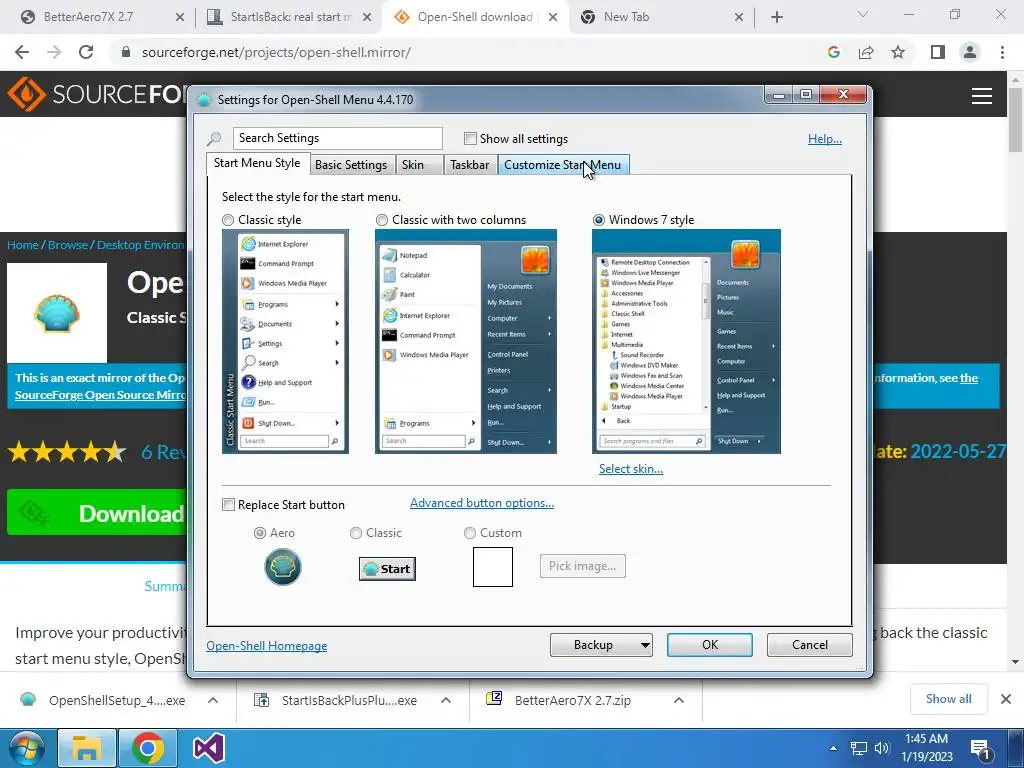Image resolution: width=1024 pixels, height=768 pixels.
Task: Select the Classic Start button image
Action: point(387,569)
